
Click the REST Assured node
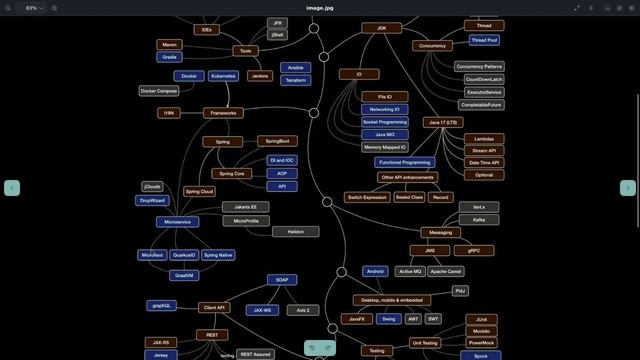256,354
